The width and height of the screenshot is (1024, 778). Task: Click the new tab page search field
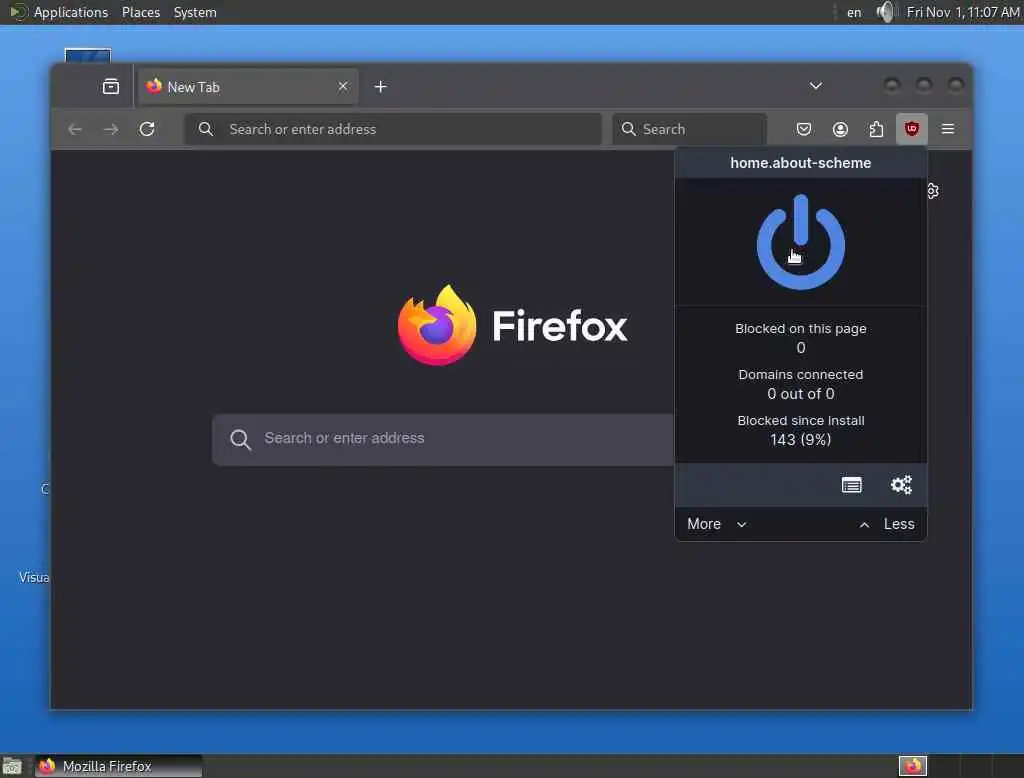tap(443, 439)
